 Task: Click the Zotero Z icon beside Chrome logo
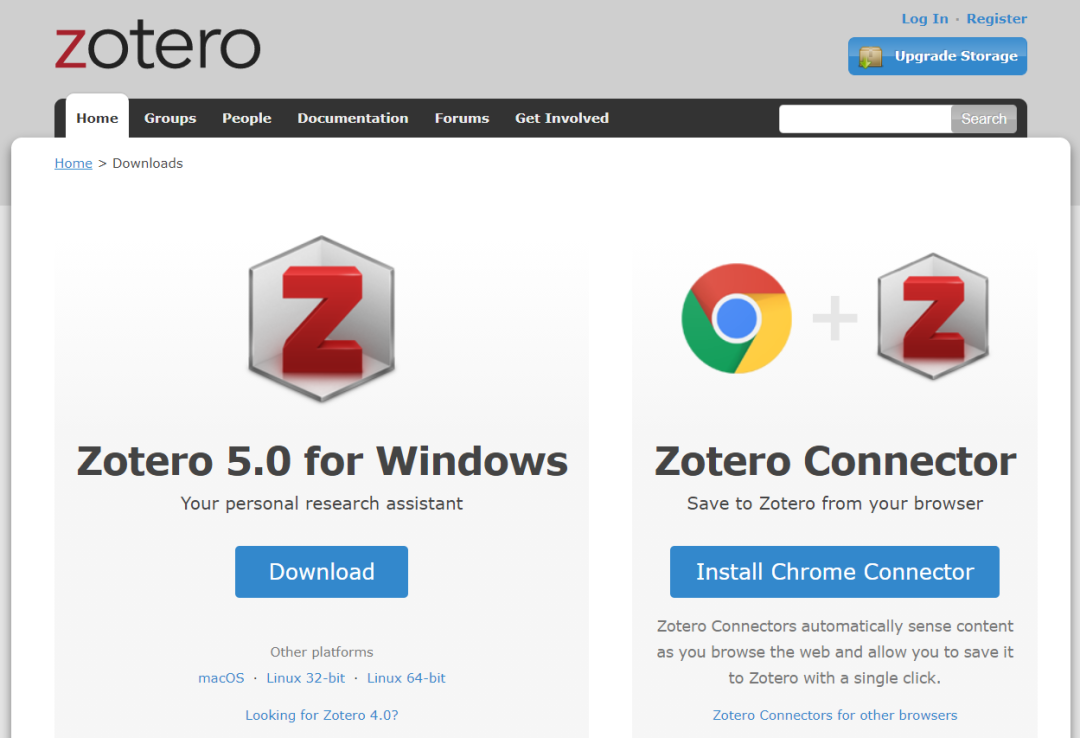click(x=933, y=316)
